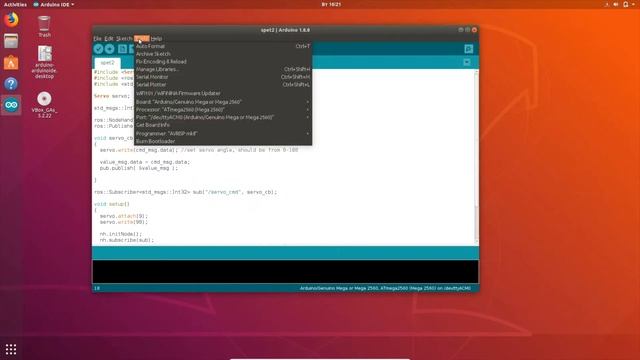Click the Arduino IDE dock icon
Viewport: 640px width, 360px height.
coord(11,105)
